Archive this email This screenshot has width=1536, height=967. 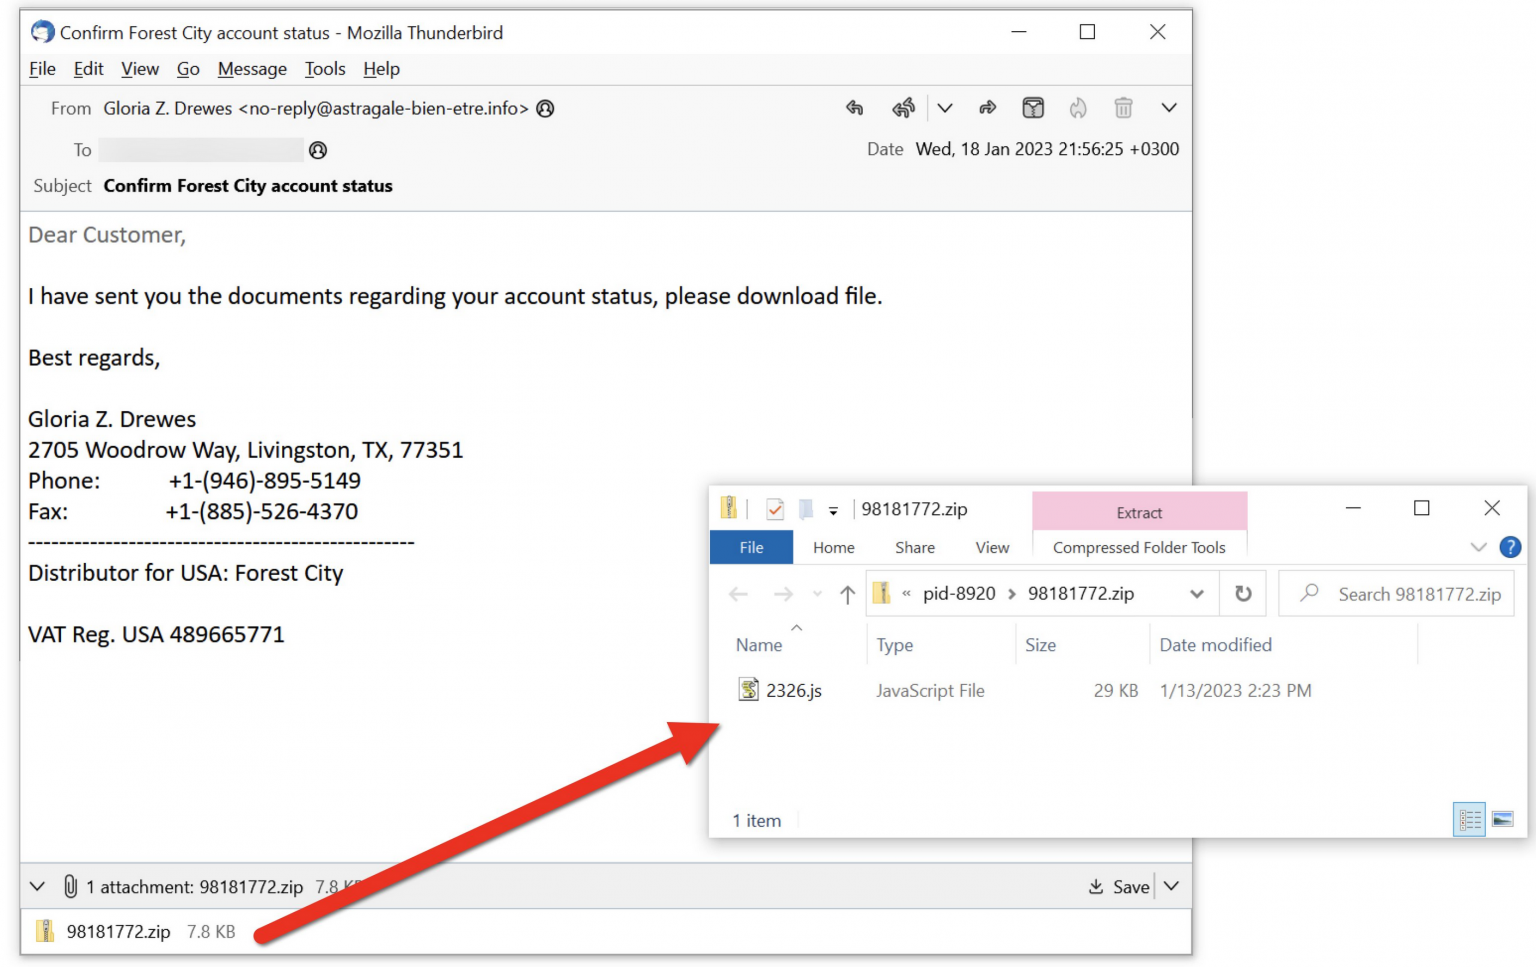point(1033,108)
